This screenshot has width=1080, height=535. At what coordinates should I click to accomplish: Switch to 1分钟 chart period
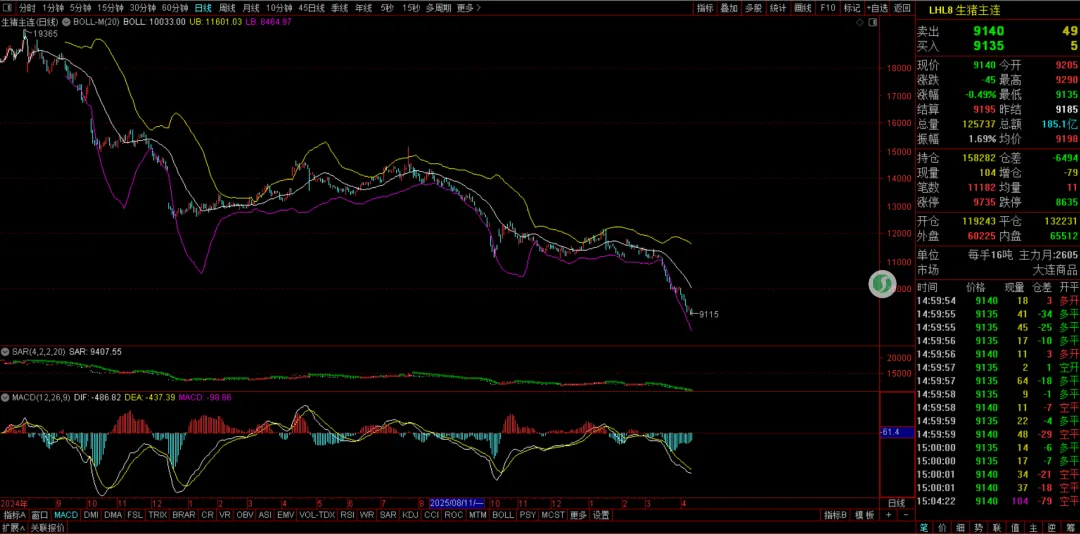pyautogui.click(x=53, y=8)
